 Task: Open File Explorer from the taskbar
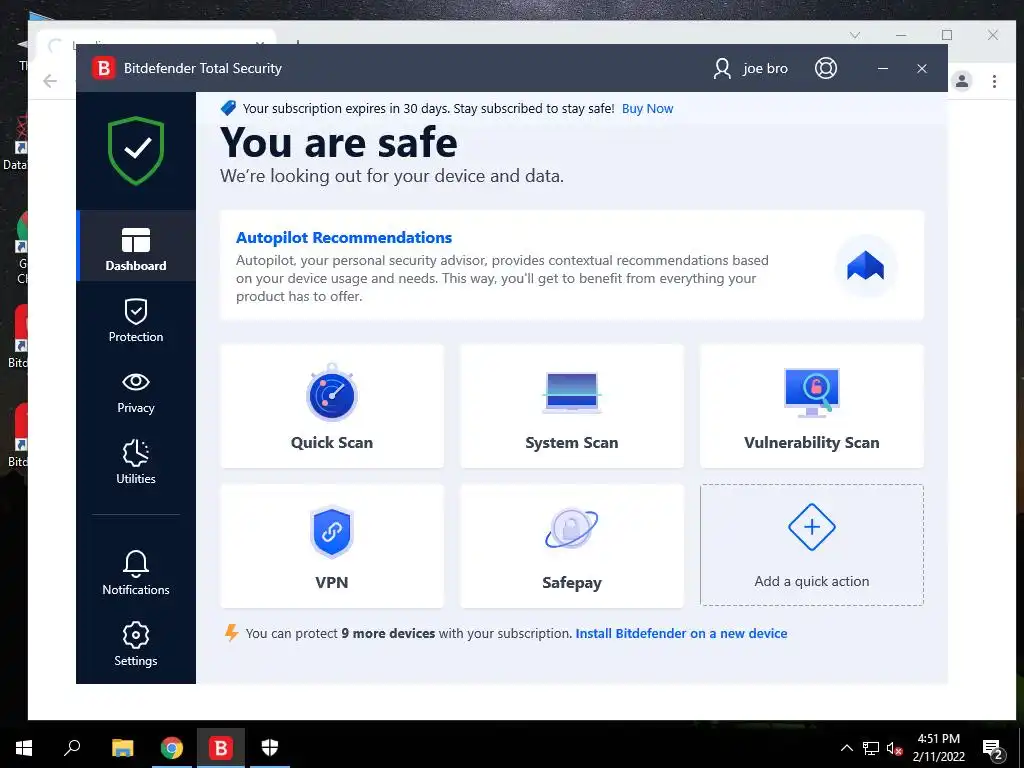point(122,748)
